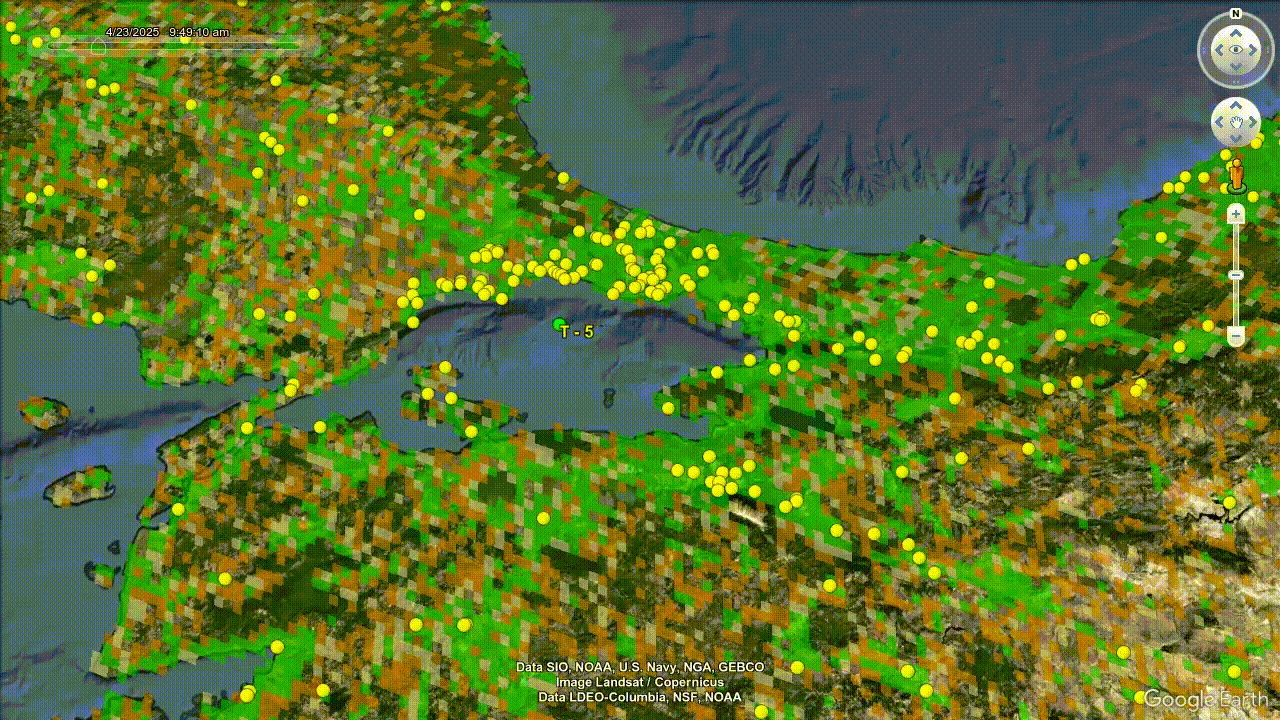
Task: Click the Image Landsat / Copernicus attribution
Action: [640, 682]
